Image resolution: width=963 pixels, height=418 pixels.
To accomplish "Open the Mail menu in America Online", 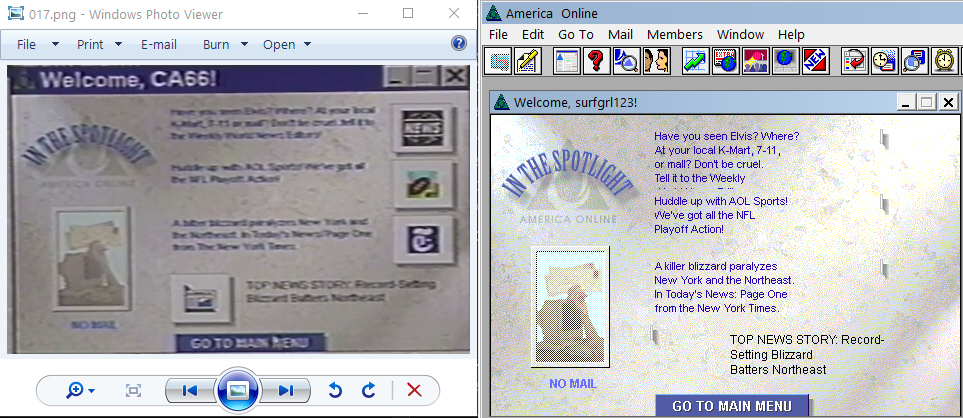I will [x=620, y=34].
